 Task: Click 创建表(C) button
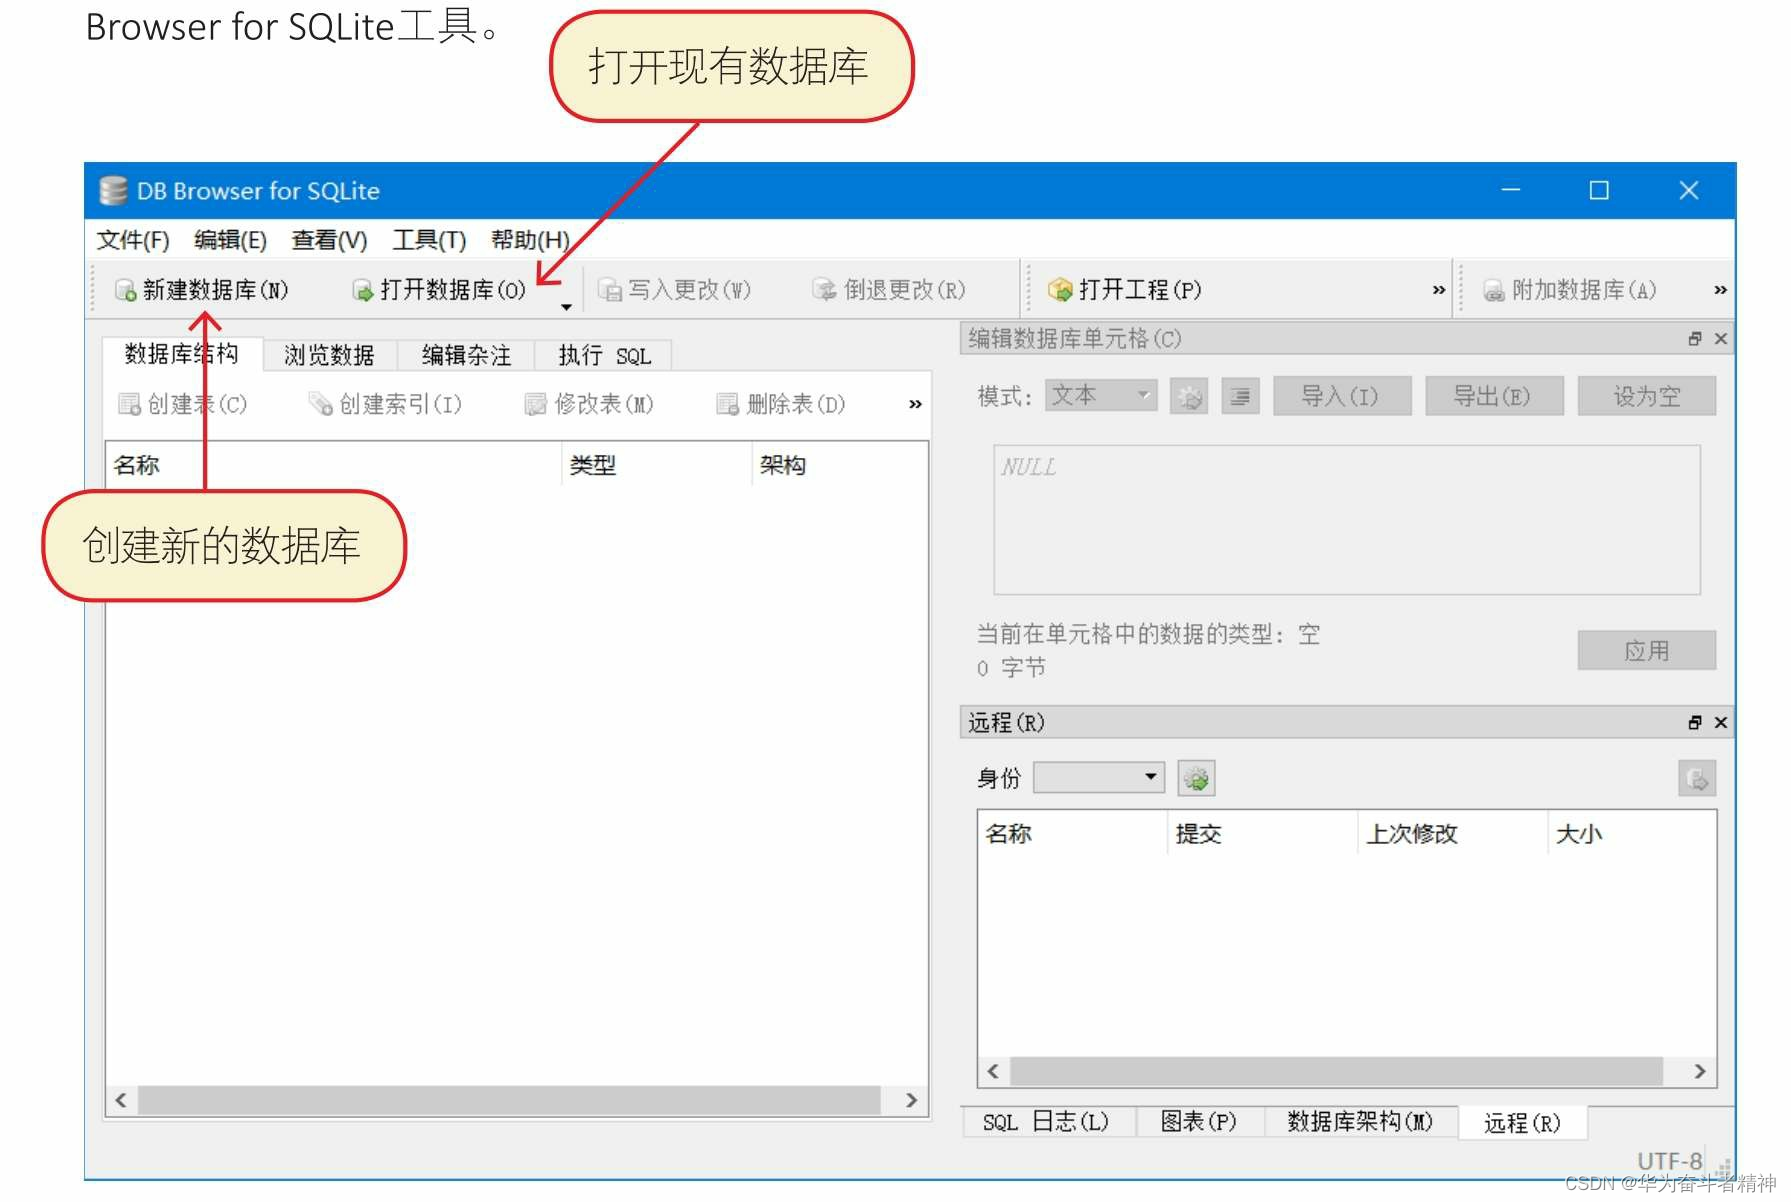click(183, 404)
